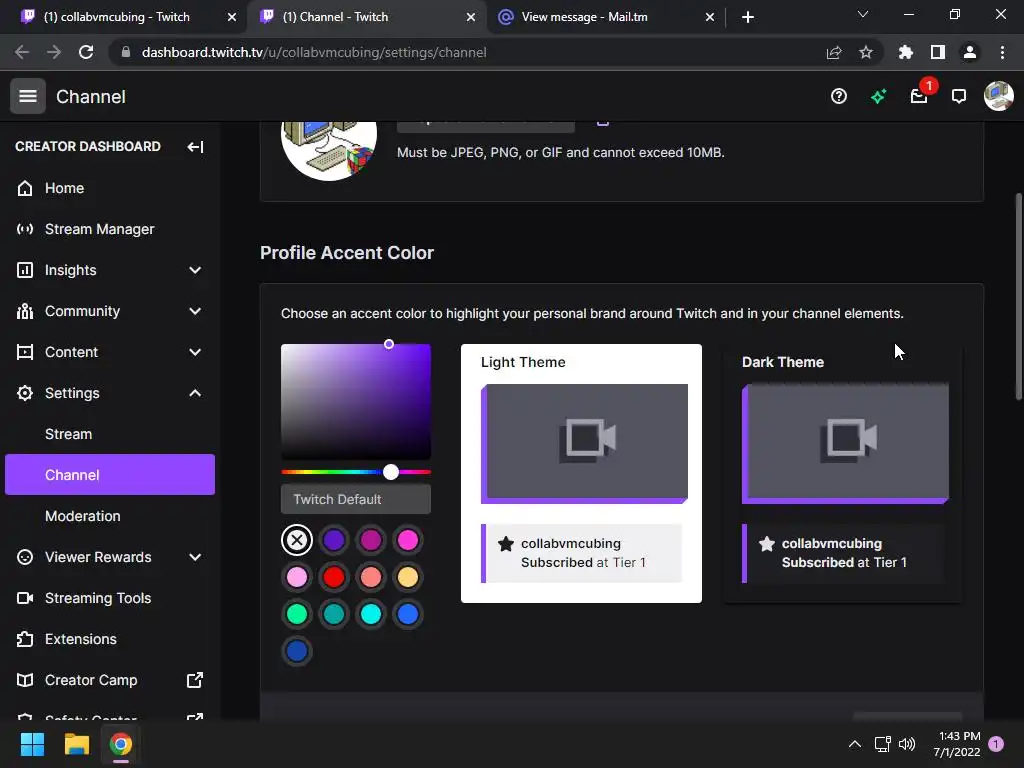Click the Light Theme video preview

[x=584, y=443]
